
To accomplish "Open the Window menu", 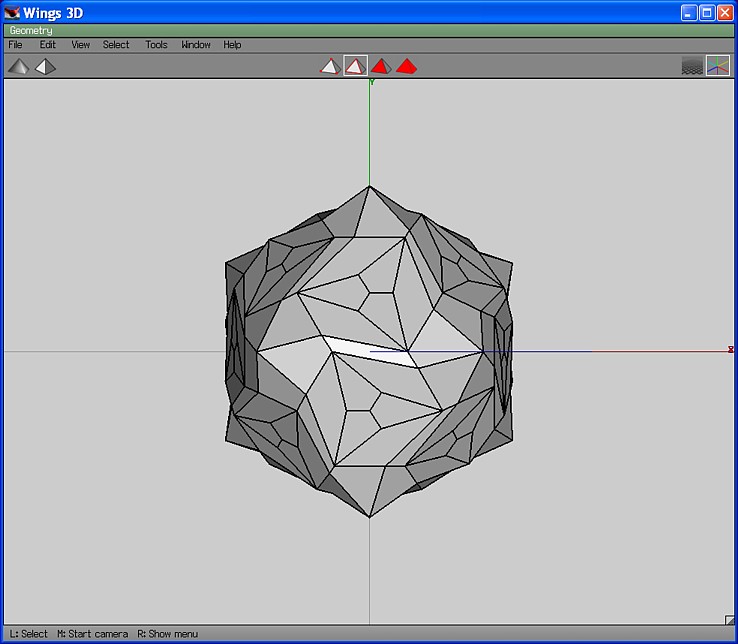I will pyautogui.click(x=196, y=45).
